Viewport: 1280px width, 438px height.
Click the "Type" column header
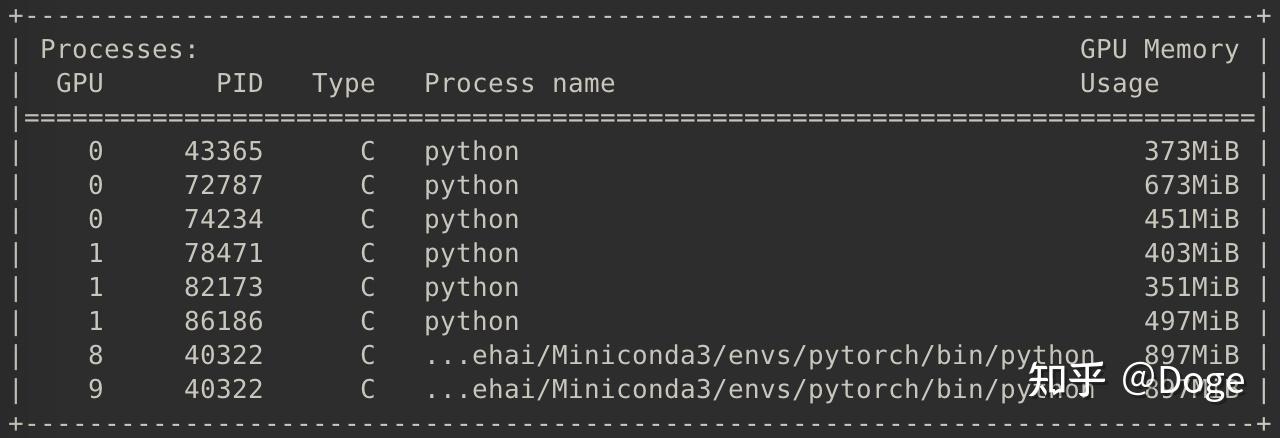tap(343, 83)
